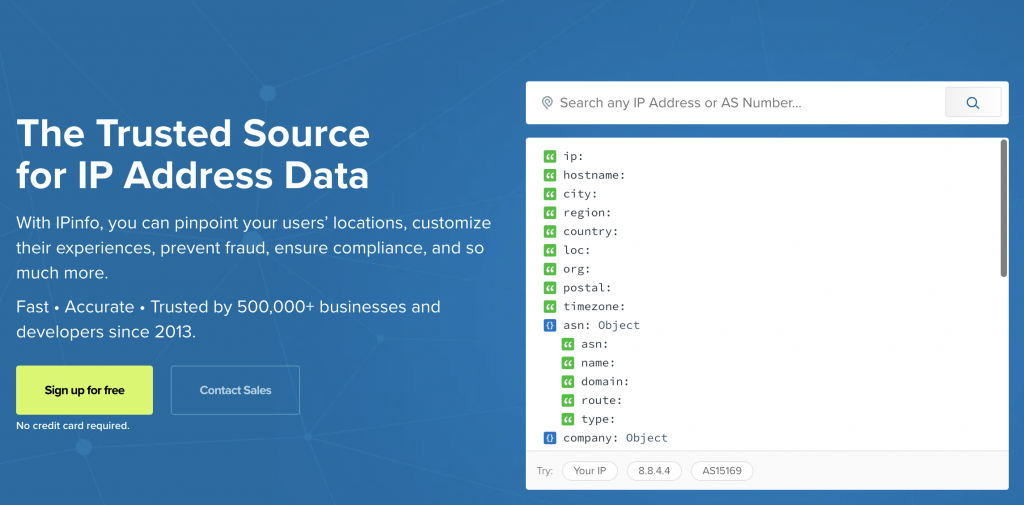Image resolution: width=1024 pixels, height=505 pixels.
Task: Click the location pin icon in search box
Action: click(547, 103)
